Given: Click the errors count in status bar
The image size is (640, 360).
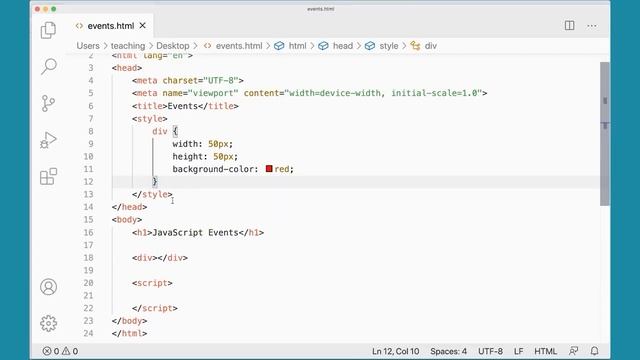Looking at the screenshot, I should click(x=51, y=351).
